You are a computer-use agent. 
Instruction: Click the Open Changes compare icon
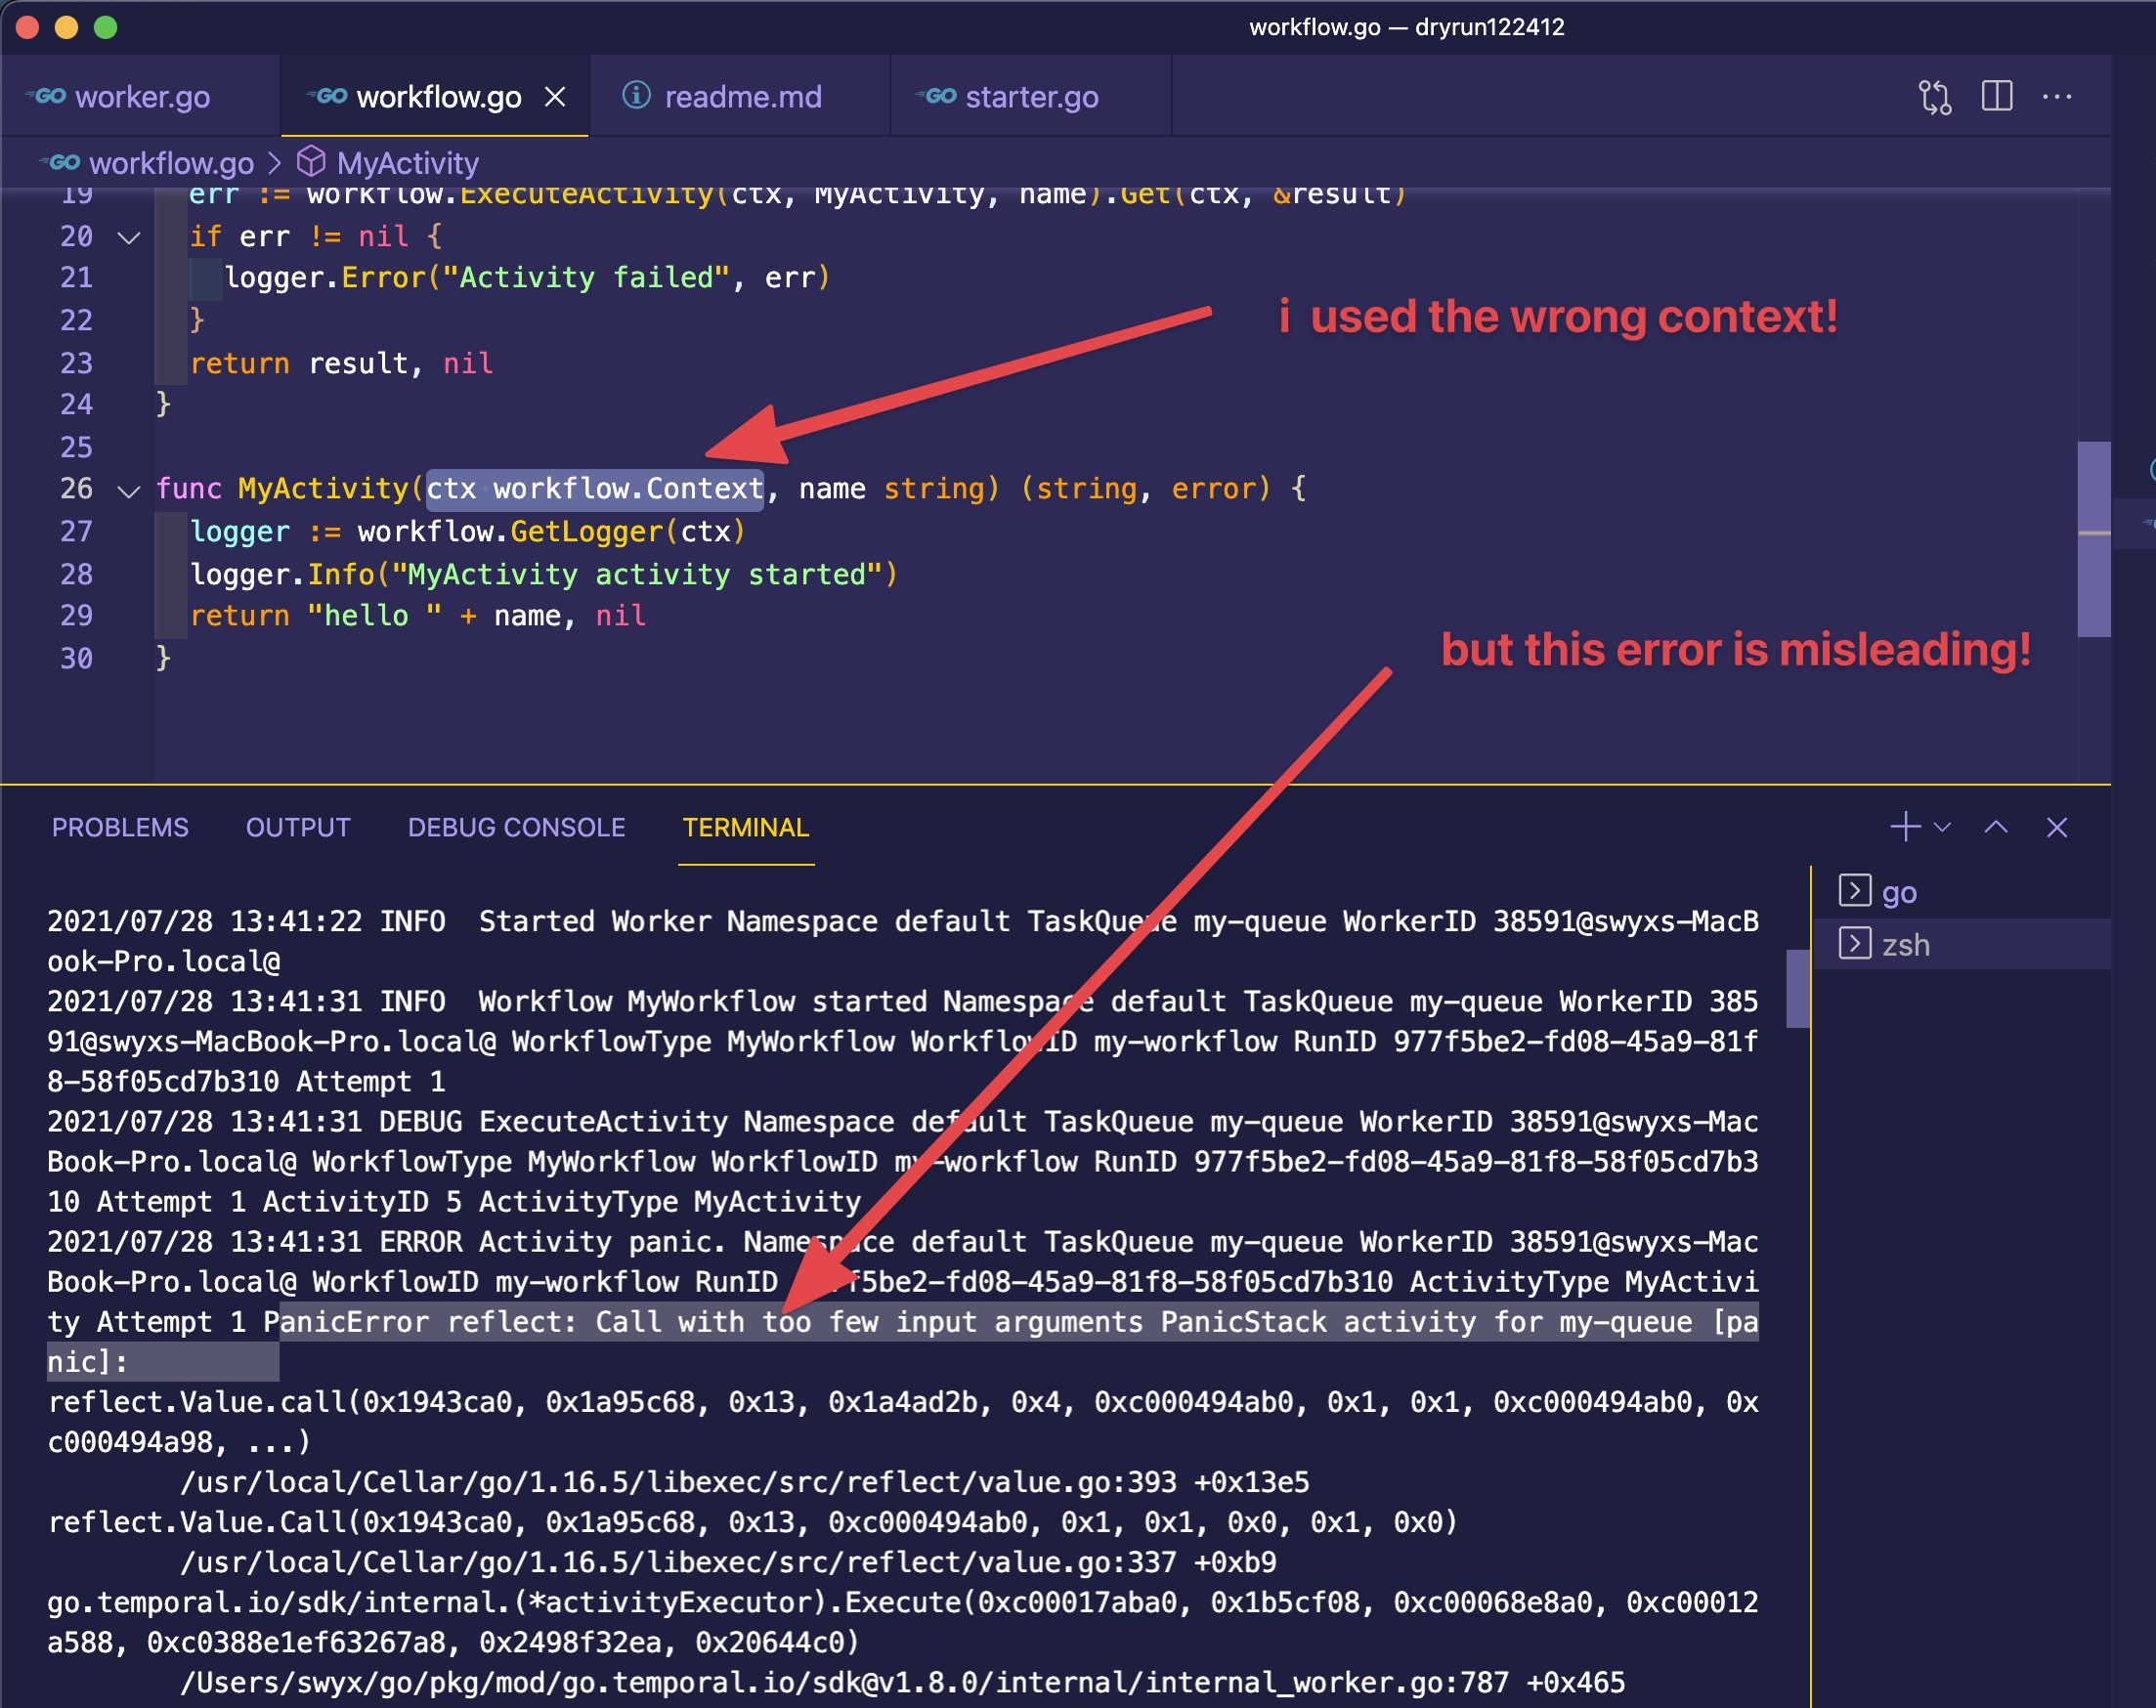tap(1936, 96)
